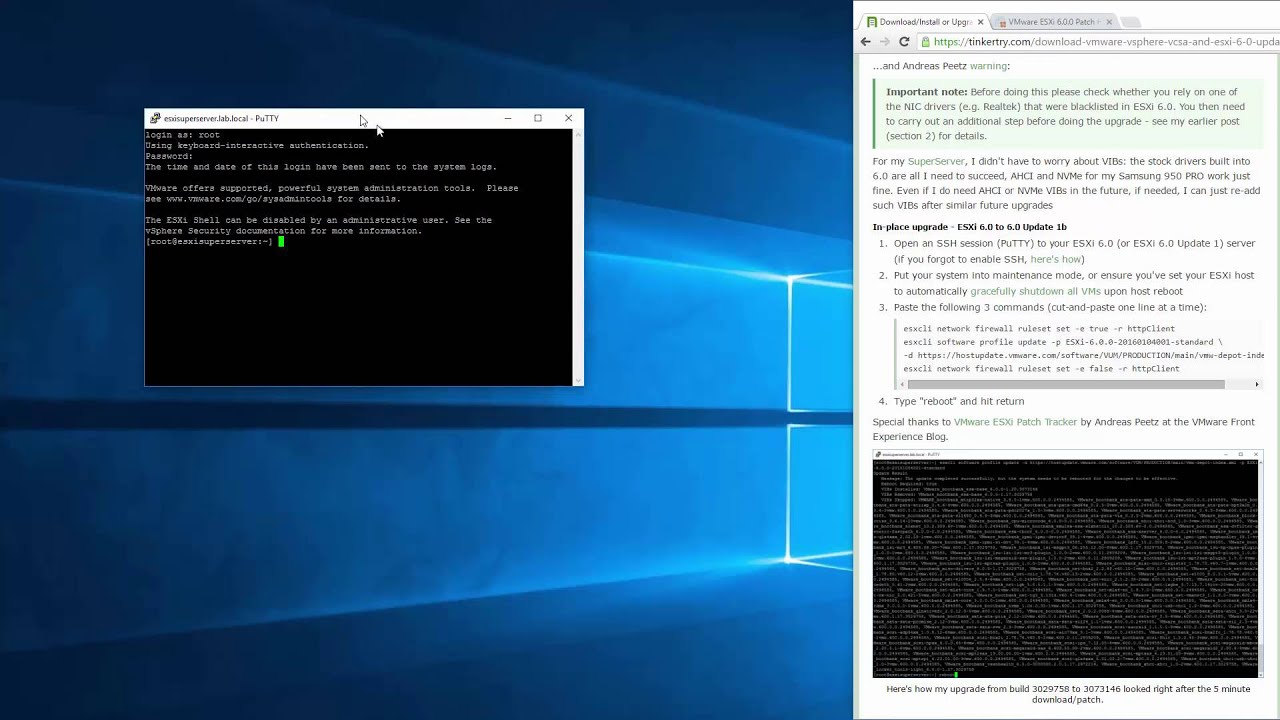Click the PuTTY upgrade screenshot thumbnail

tap(1067, 564)
